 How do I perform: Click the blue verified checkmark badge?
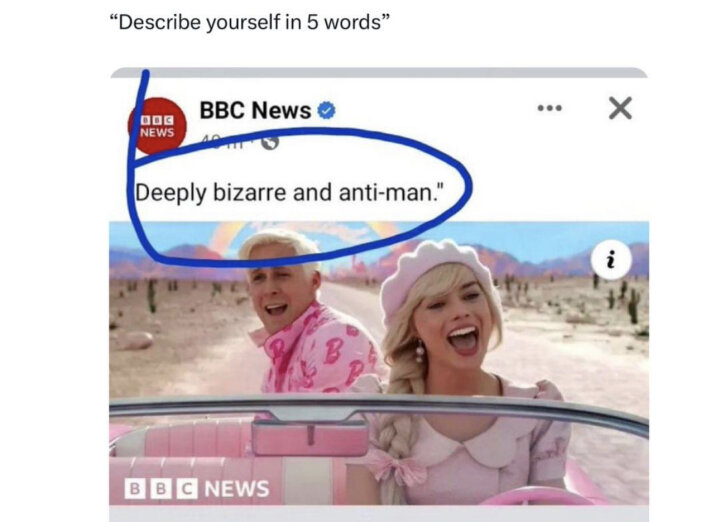point(326,110)
